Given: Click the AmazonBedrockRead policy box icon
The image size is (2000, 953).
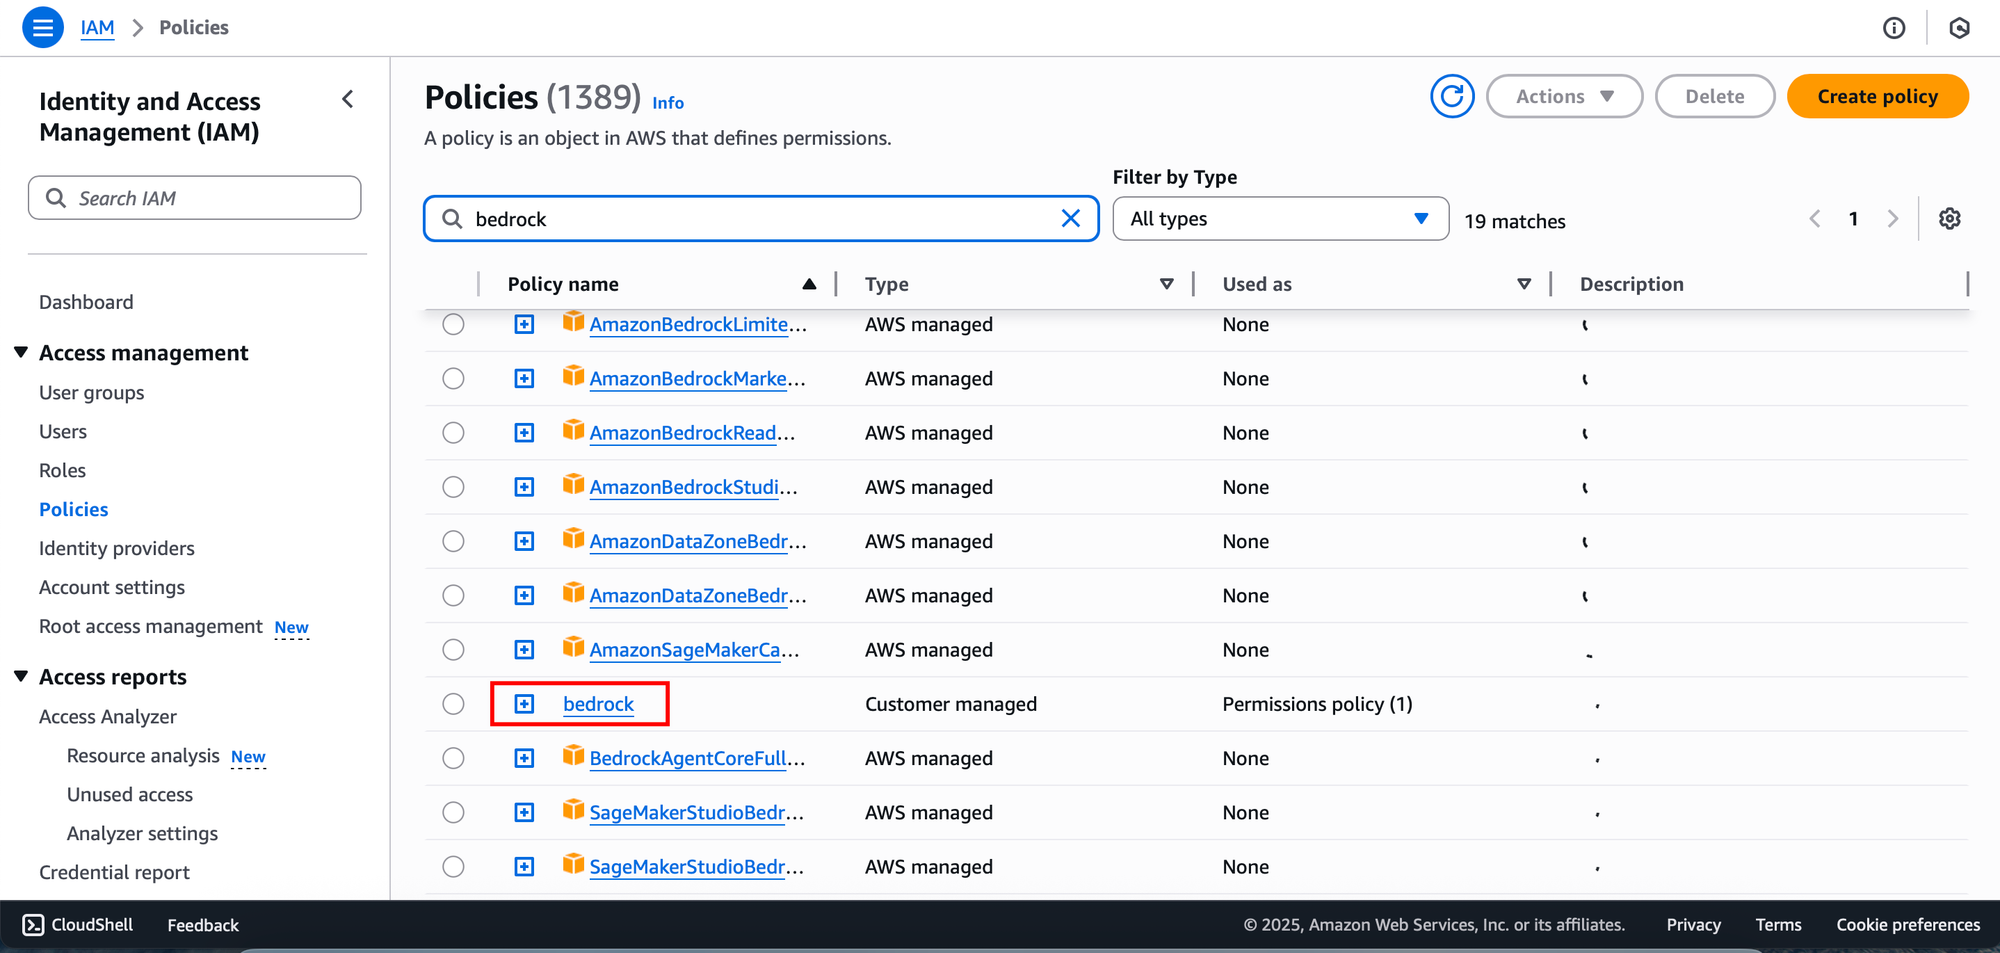Looking at the screenshot, I should coord(573,430).
